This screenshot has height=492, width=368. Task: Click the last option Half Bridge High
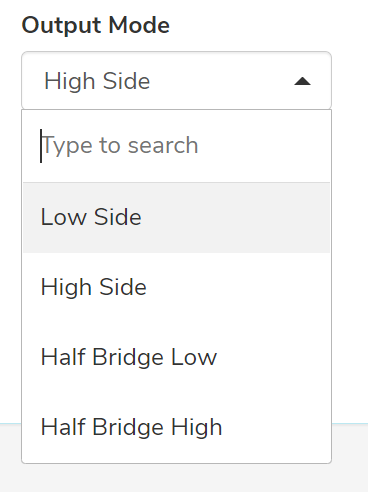(x=176, y=427)
